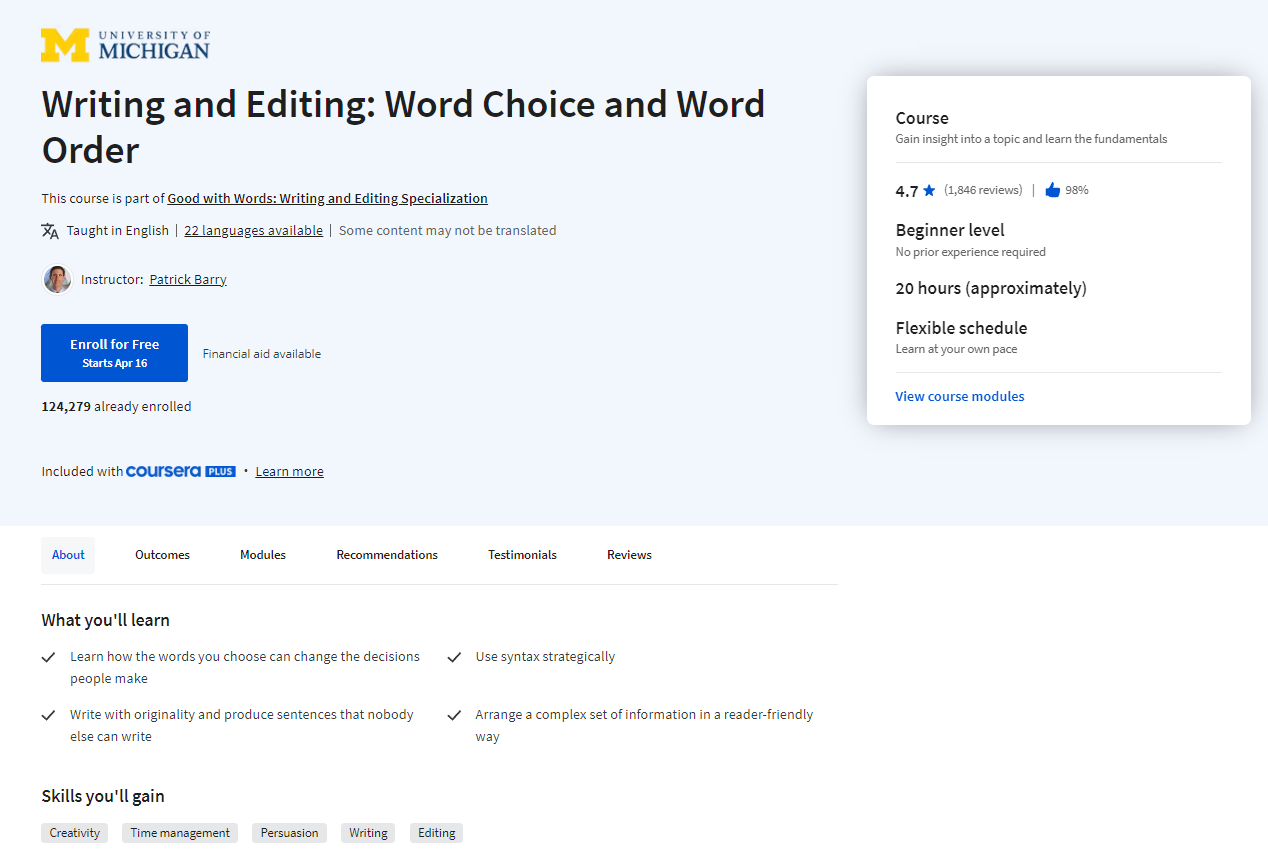Click checkmark beside 'Arrange a complex set'
Screen dimensions: 1268x855
pyautogui.click(x=454, y=715)
